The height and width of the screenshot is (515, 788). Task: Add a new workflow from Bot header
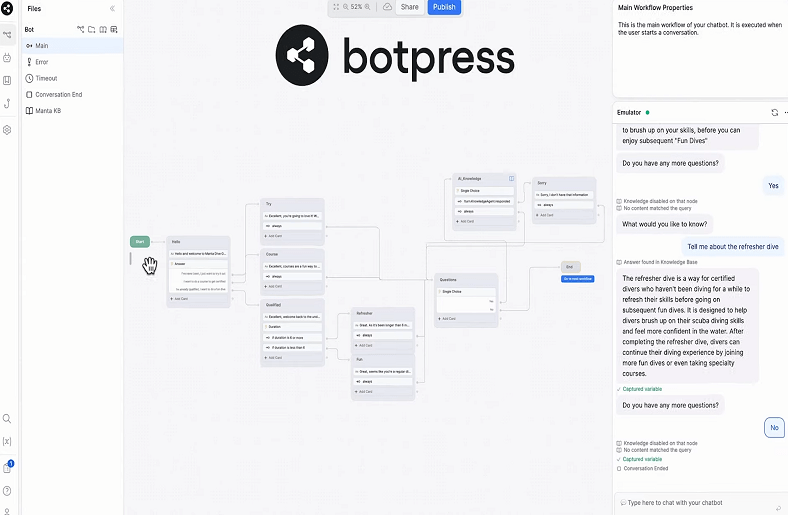80,30
